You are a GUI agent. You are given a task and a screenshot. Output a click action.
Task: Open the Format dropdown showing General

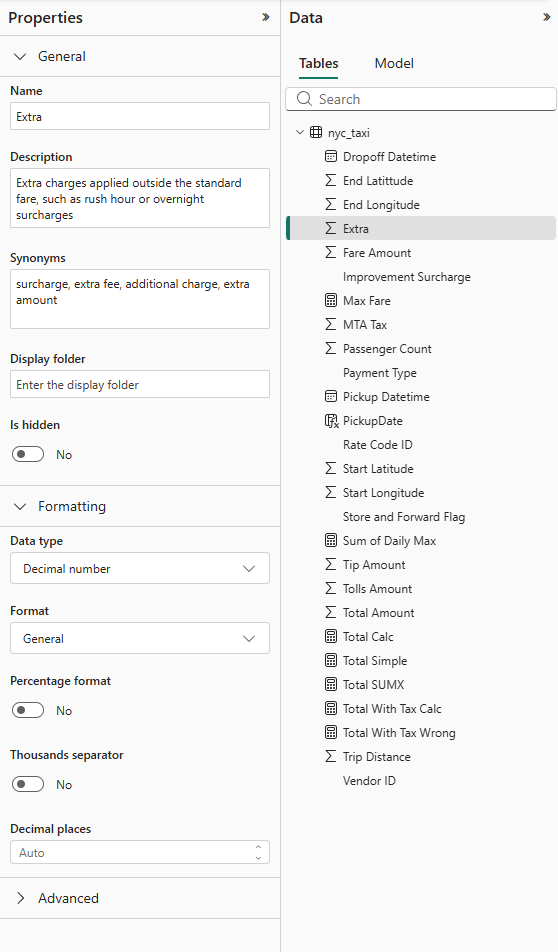[140, 638]
